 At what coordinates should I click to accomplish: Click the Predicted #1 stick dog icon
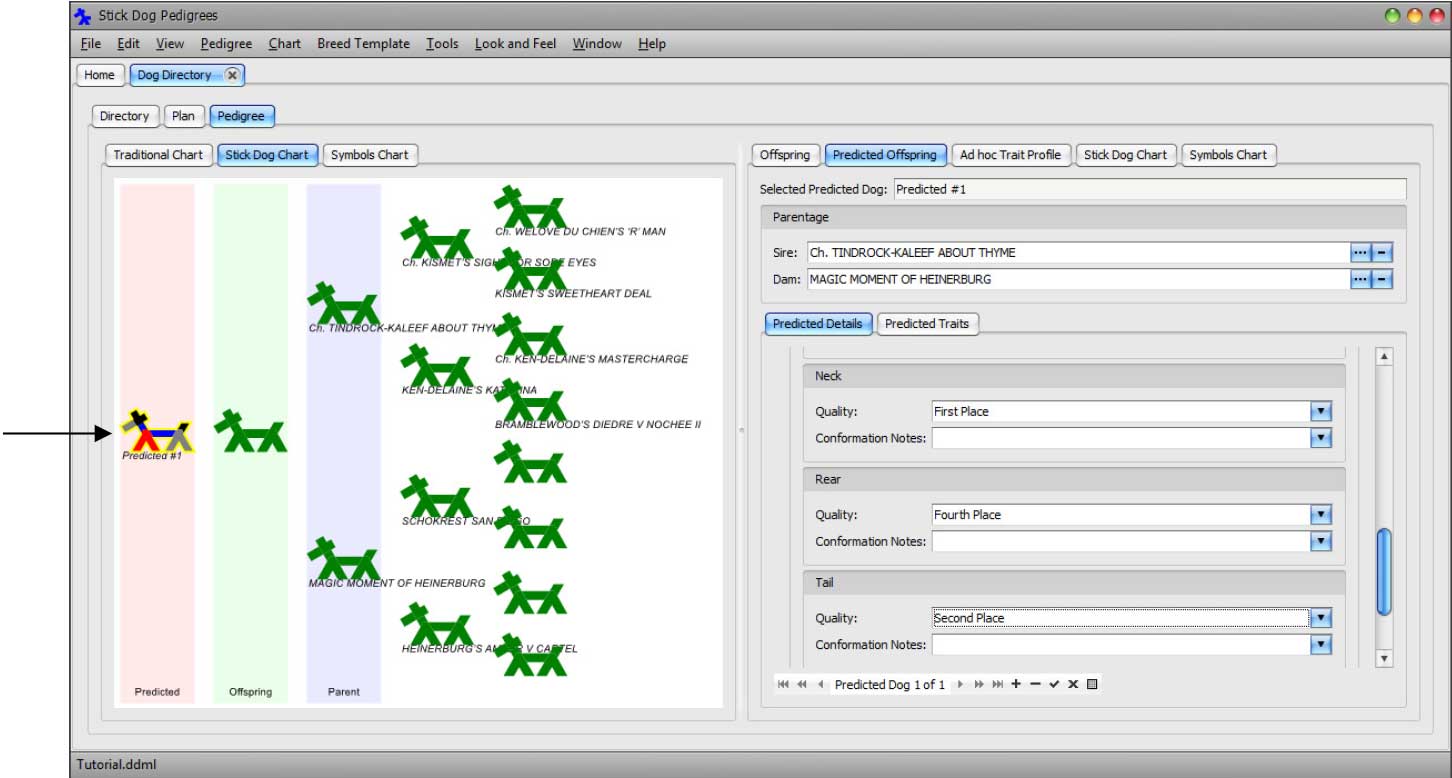click(x=157, y=433)
